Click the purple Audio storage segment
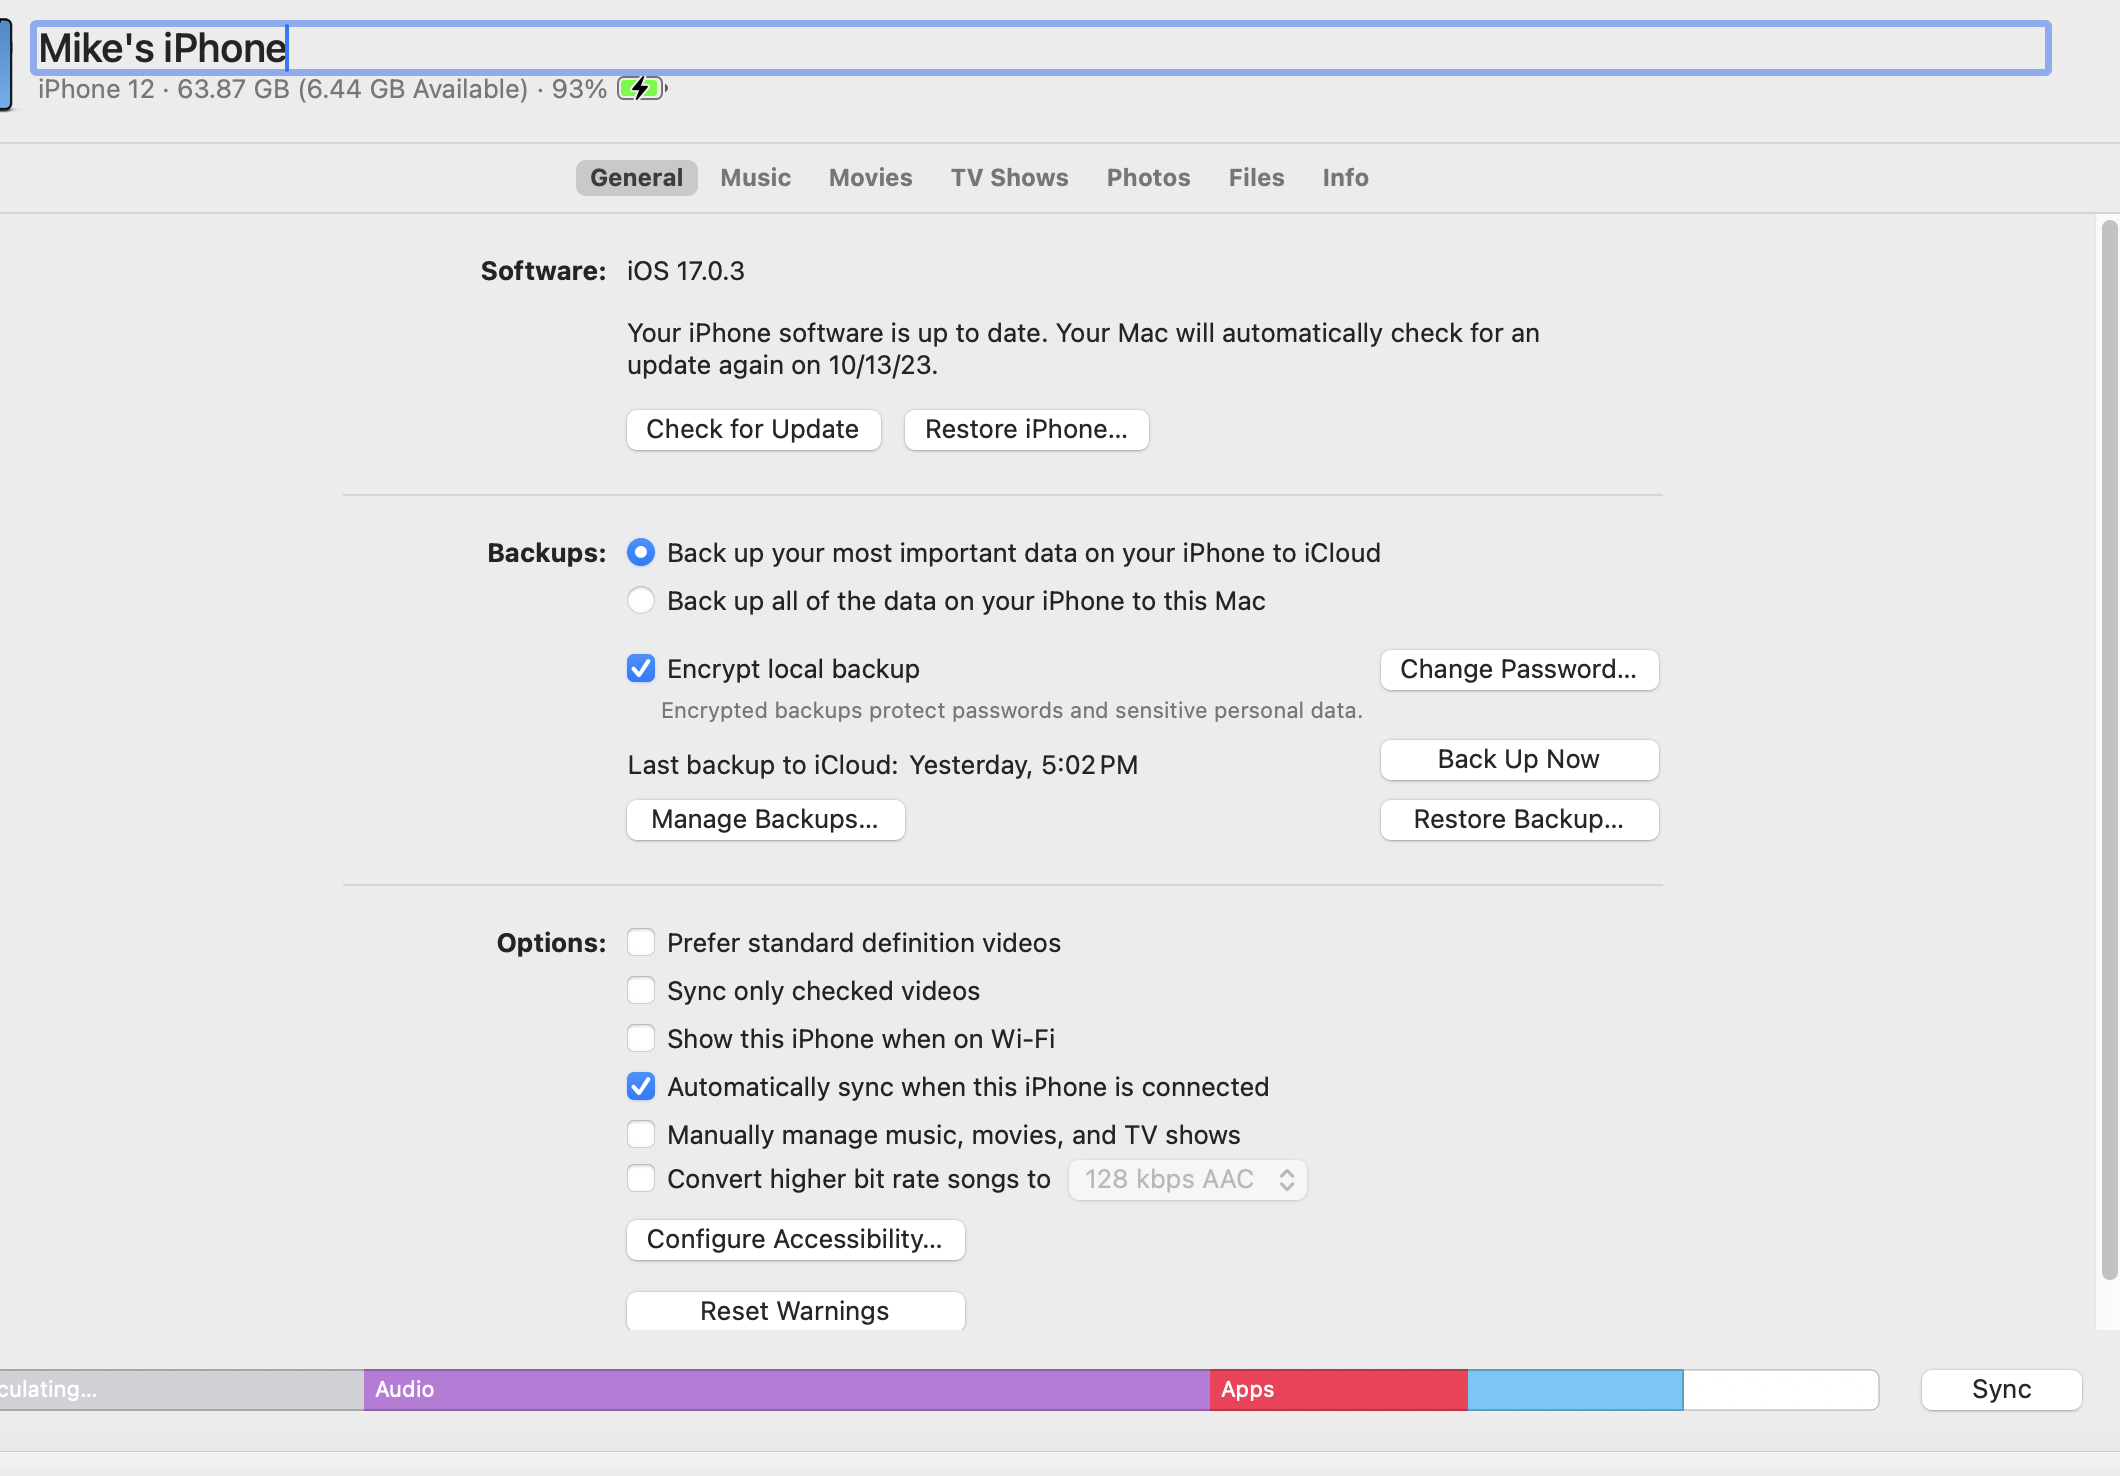The width and height of the screenshot is (2120, 1476). pyautogui.click(x=786, y=1389)
